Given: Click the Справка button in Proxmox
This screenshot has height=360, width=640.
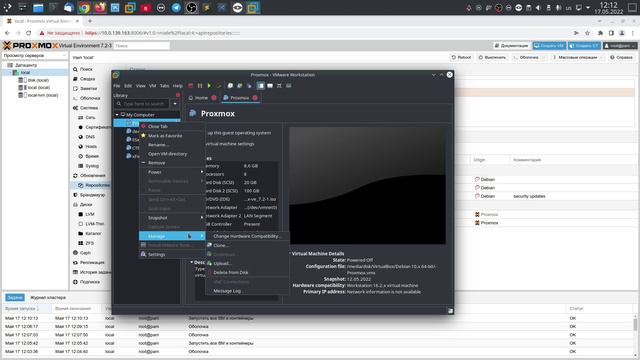Looking at the screenshot, I should tap(621, 58).
